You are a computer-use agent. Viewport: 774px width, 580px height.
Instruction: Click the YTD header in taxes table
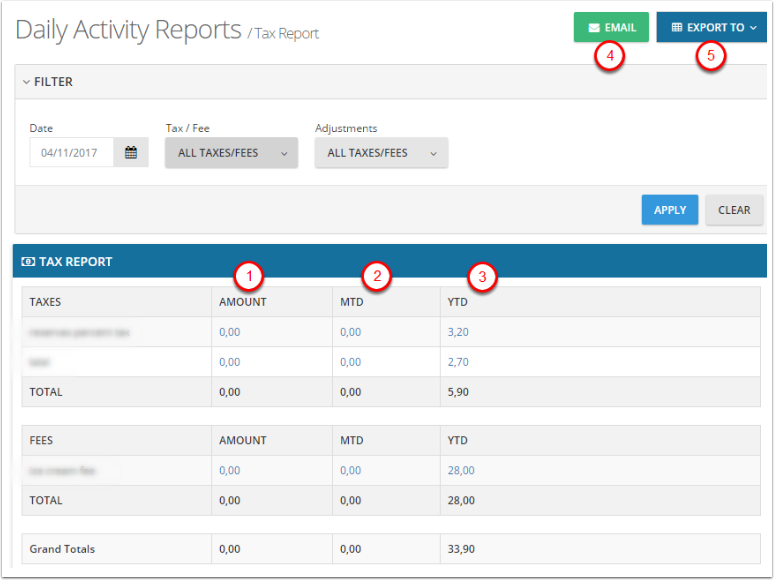pos(458,302)
